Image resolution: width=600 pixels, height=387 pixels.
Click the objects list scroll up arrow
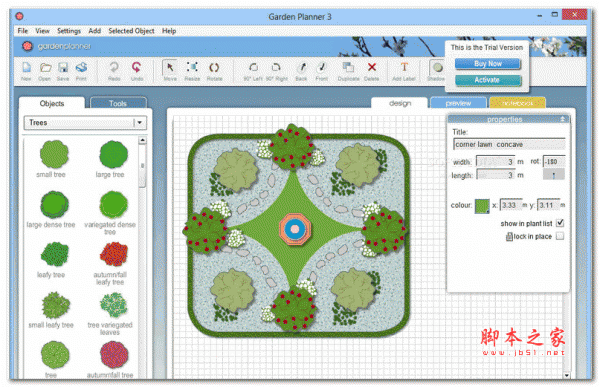coord(142,140)
